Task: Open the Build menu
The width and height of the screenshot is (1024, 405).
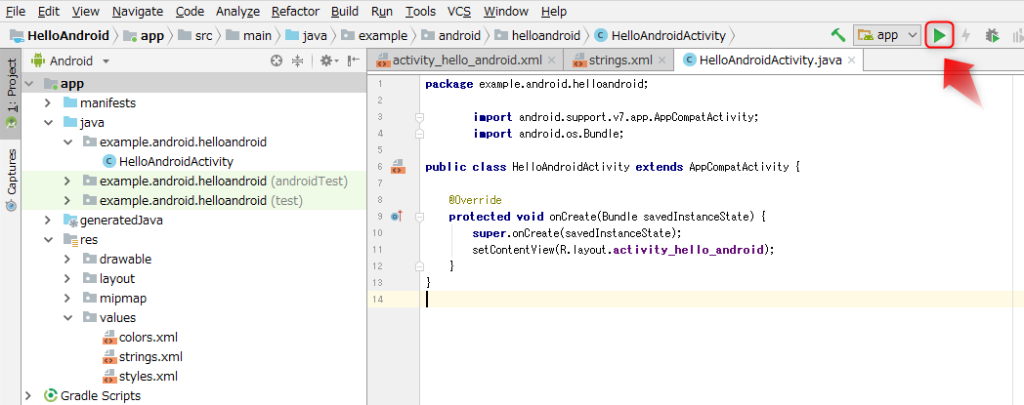Action: [x=344, y=11]
